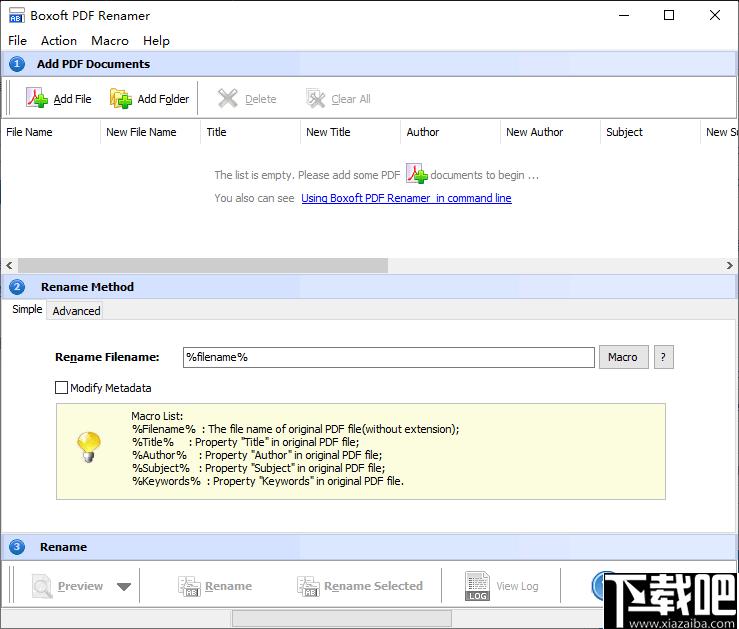This screenshot has width=739, height=629.
Task: Open the Help menu
Action: (156, 41)
